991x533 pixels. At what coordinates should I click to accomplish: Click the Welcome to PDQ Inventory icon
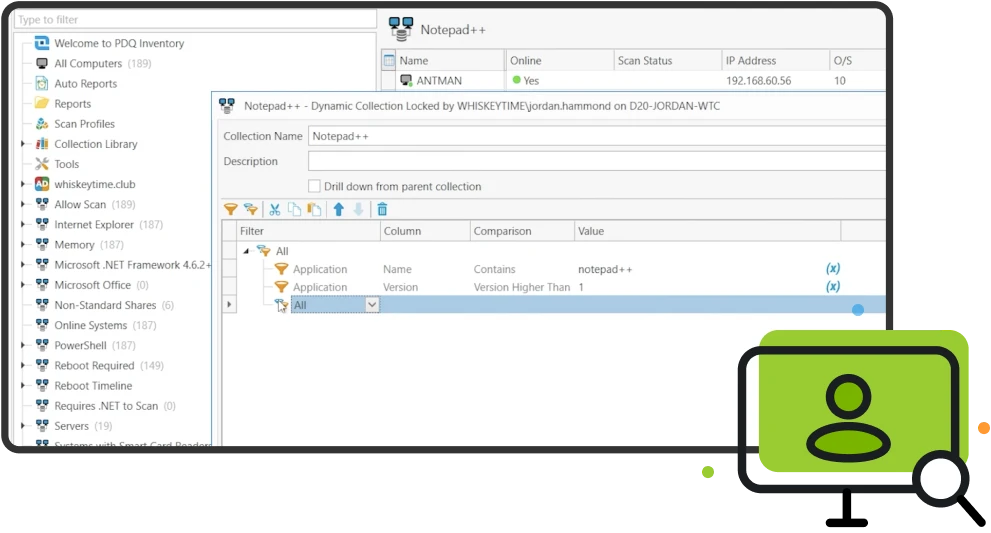42,43
